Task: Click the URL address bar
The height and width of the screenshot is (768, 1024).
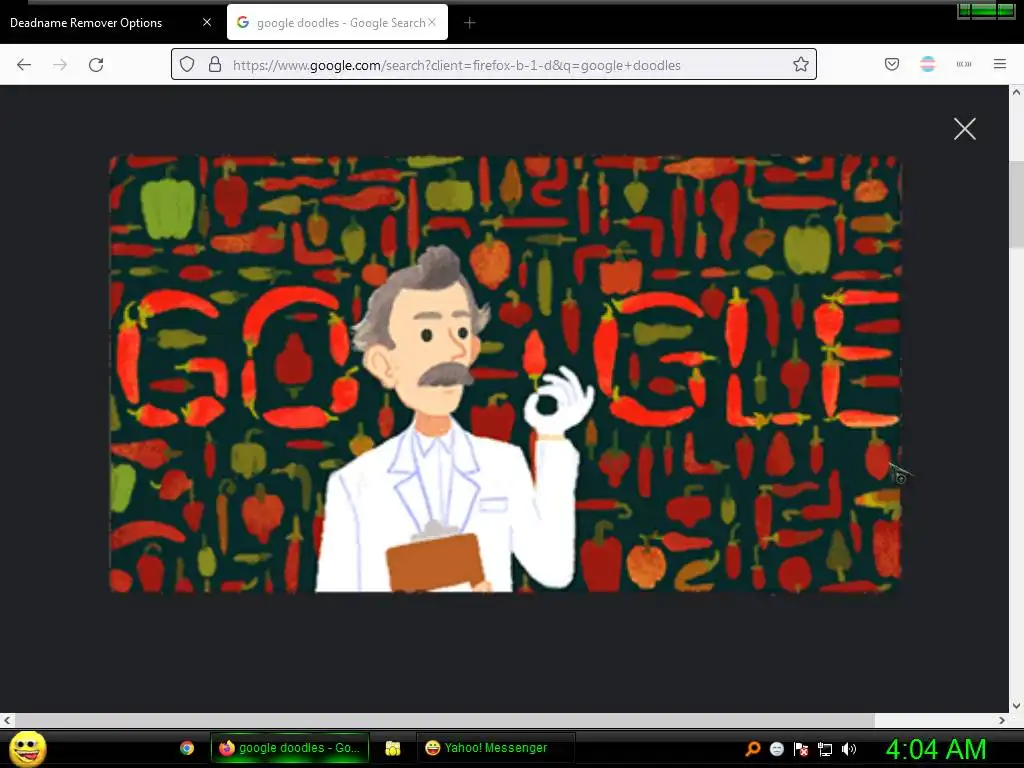Action: (494, 65)
